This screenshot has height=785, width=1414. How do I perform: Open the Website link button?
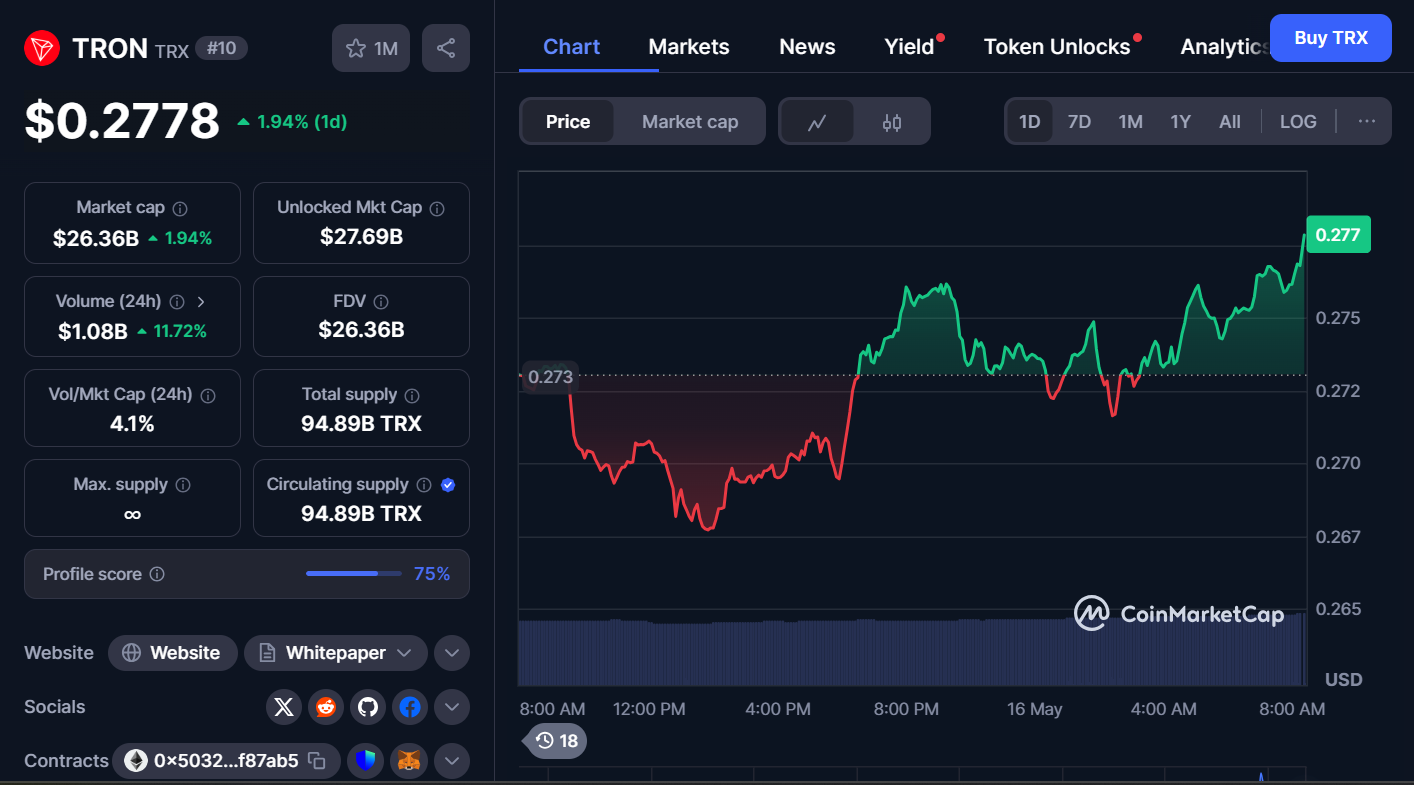click(x=172, y=653)
